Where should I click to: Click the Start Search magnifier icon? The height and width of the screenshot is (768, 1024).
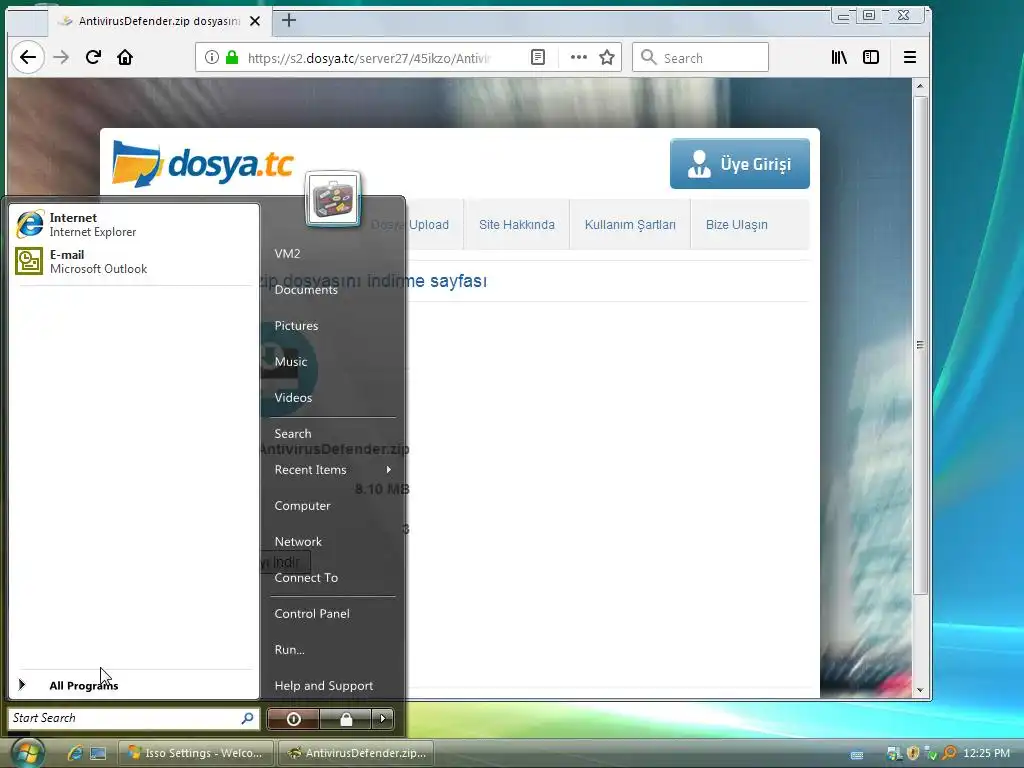(x=248, y=718)
